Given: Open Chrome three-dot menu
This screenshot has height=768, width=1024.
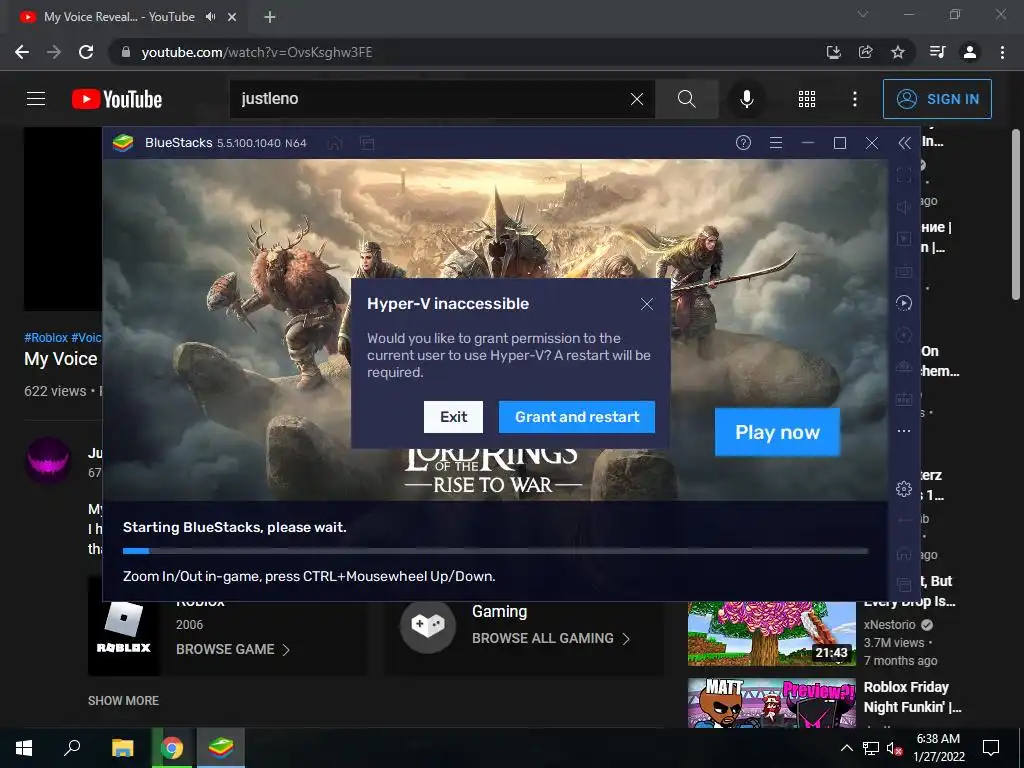Looking at the screenshot, I should tap(1002, 52).
